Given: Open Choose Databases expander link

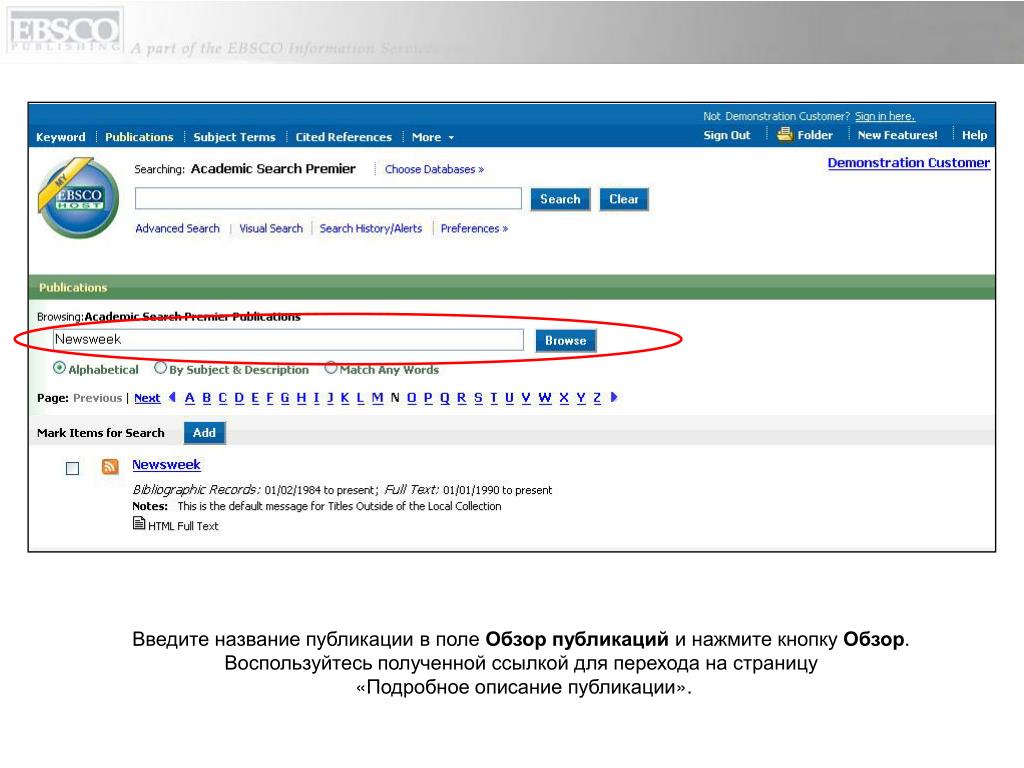Looking at the screenshot, I should [x=434, y=169].
